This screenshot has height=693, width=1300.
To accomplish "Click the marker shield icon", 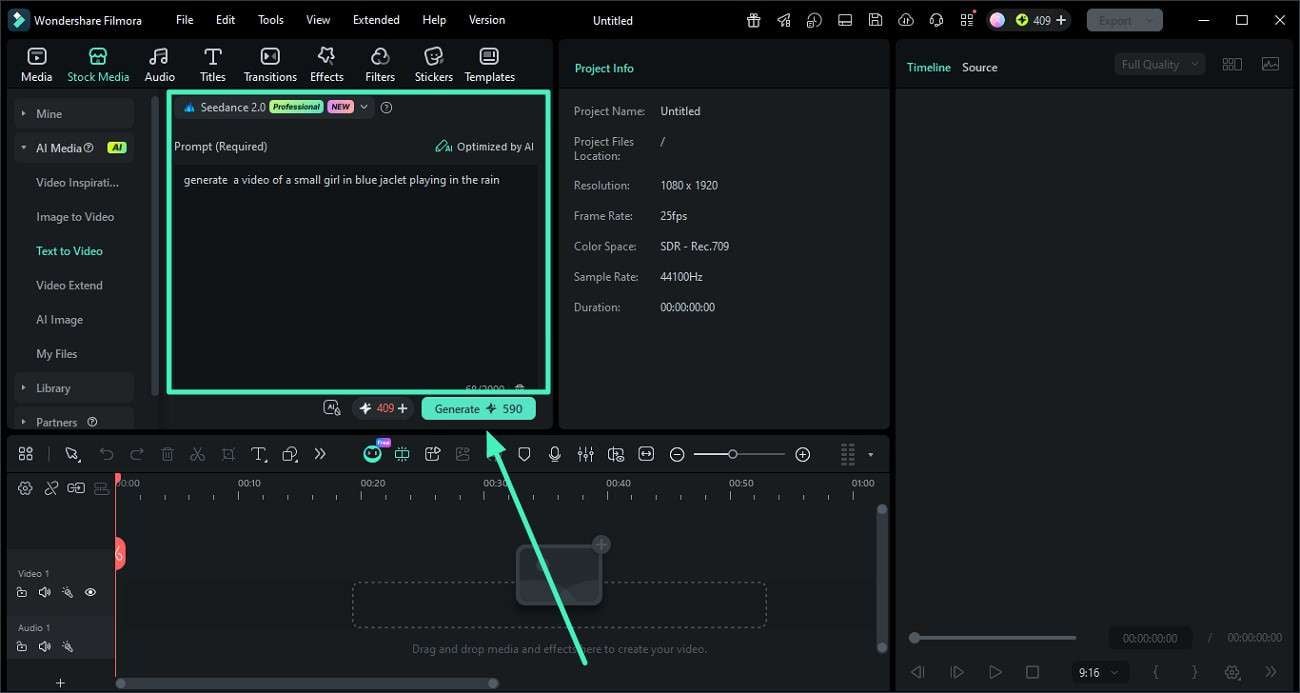I will point(524,454).
